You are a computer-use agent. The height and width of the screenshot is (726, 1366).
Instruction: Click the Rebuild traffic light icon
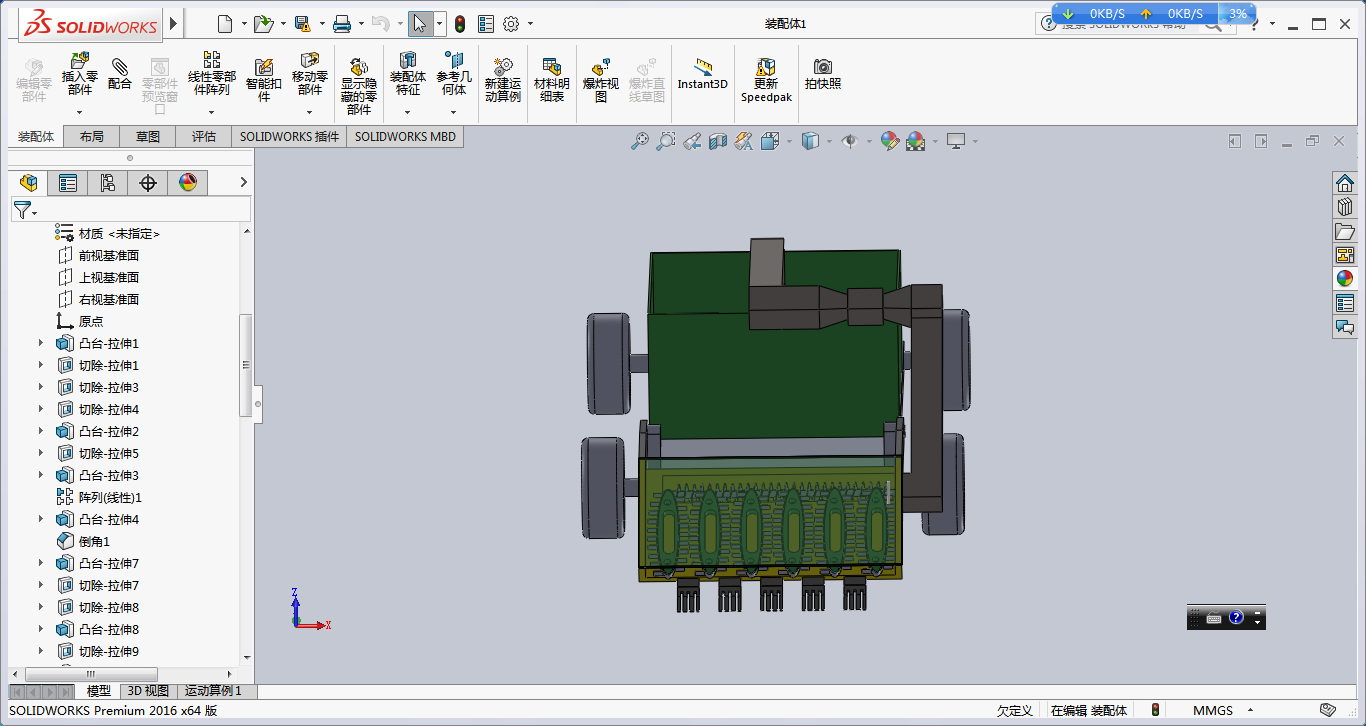[460, 24]
